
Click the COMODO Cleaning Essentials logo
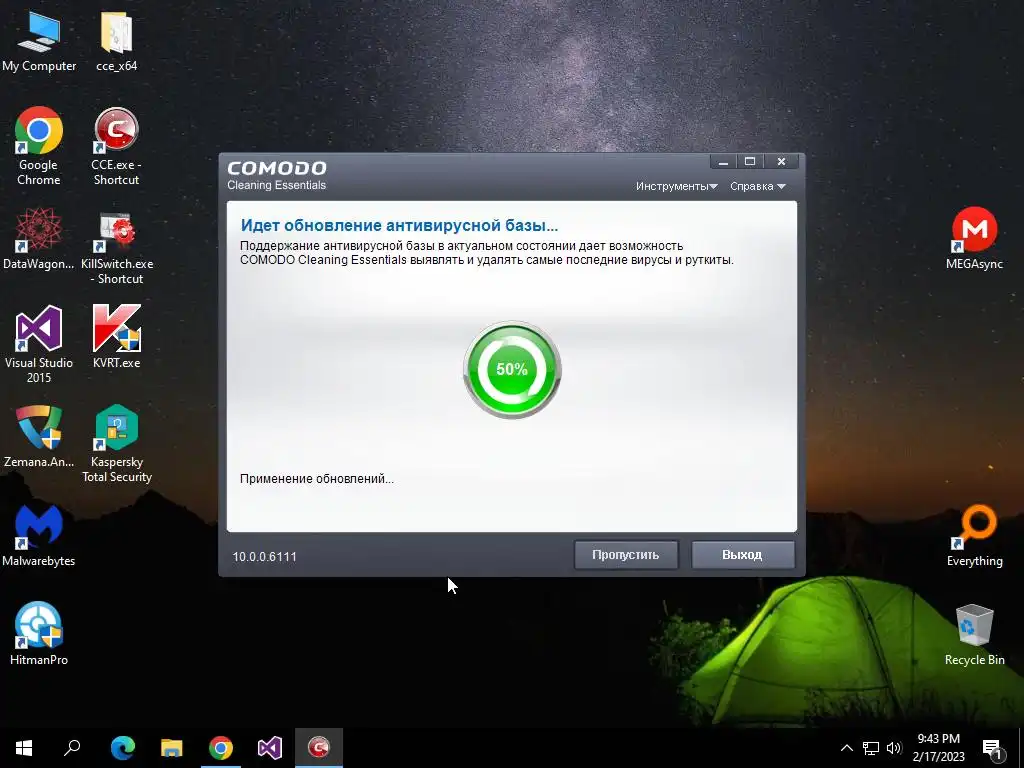(277, 176)
